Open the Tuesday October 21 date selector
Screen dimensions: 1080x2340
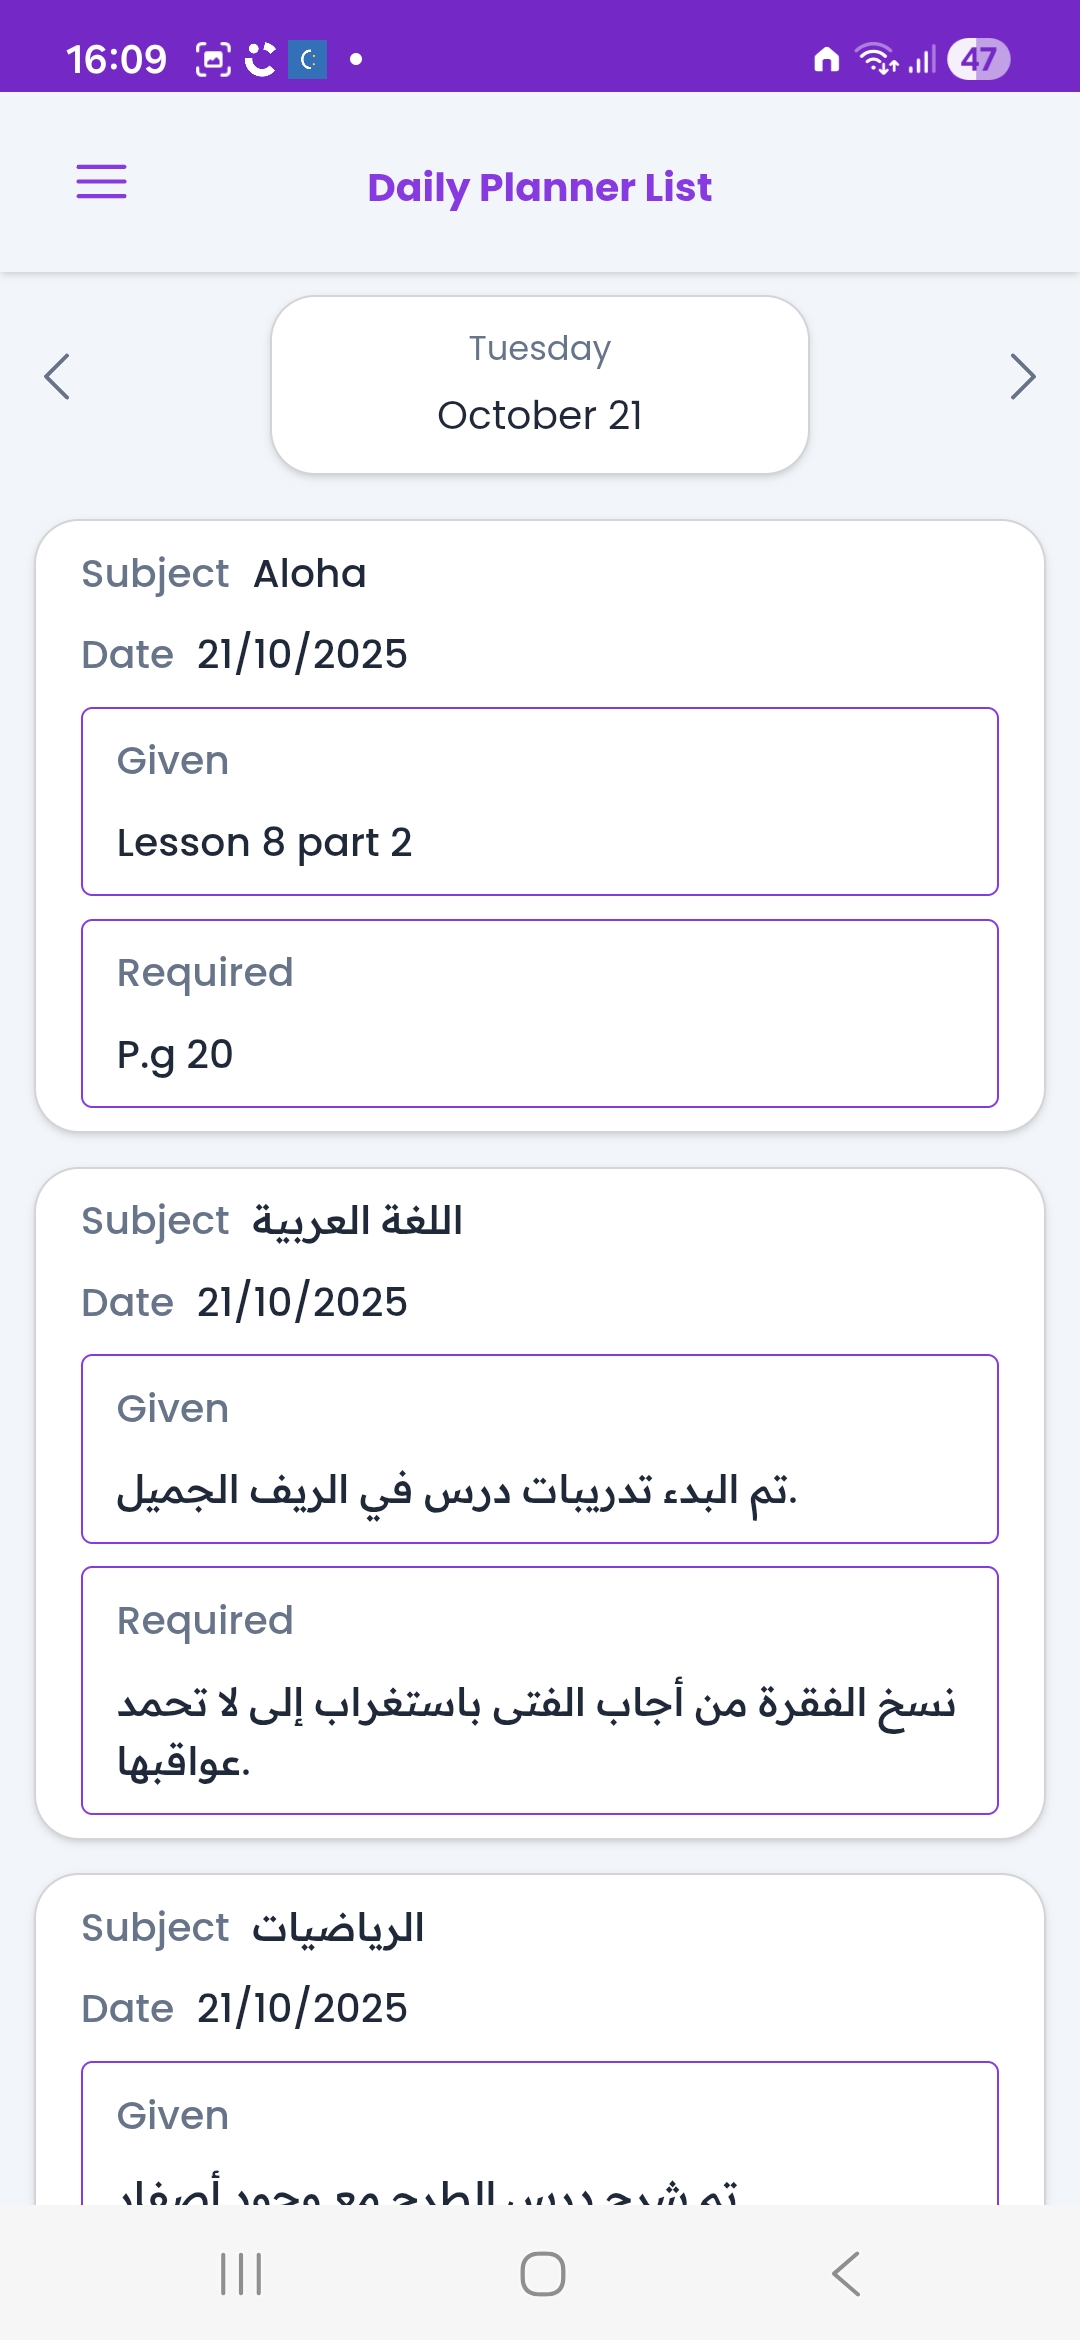coord(540,385)
